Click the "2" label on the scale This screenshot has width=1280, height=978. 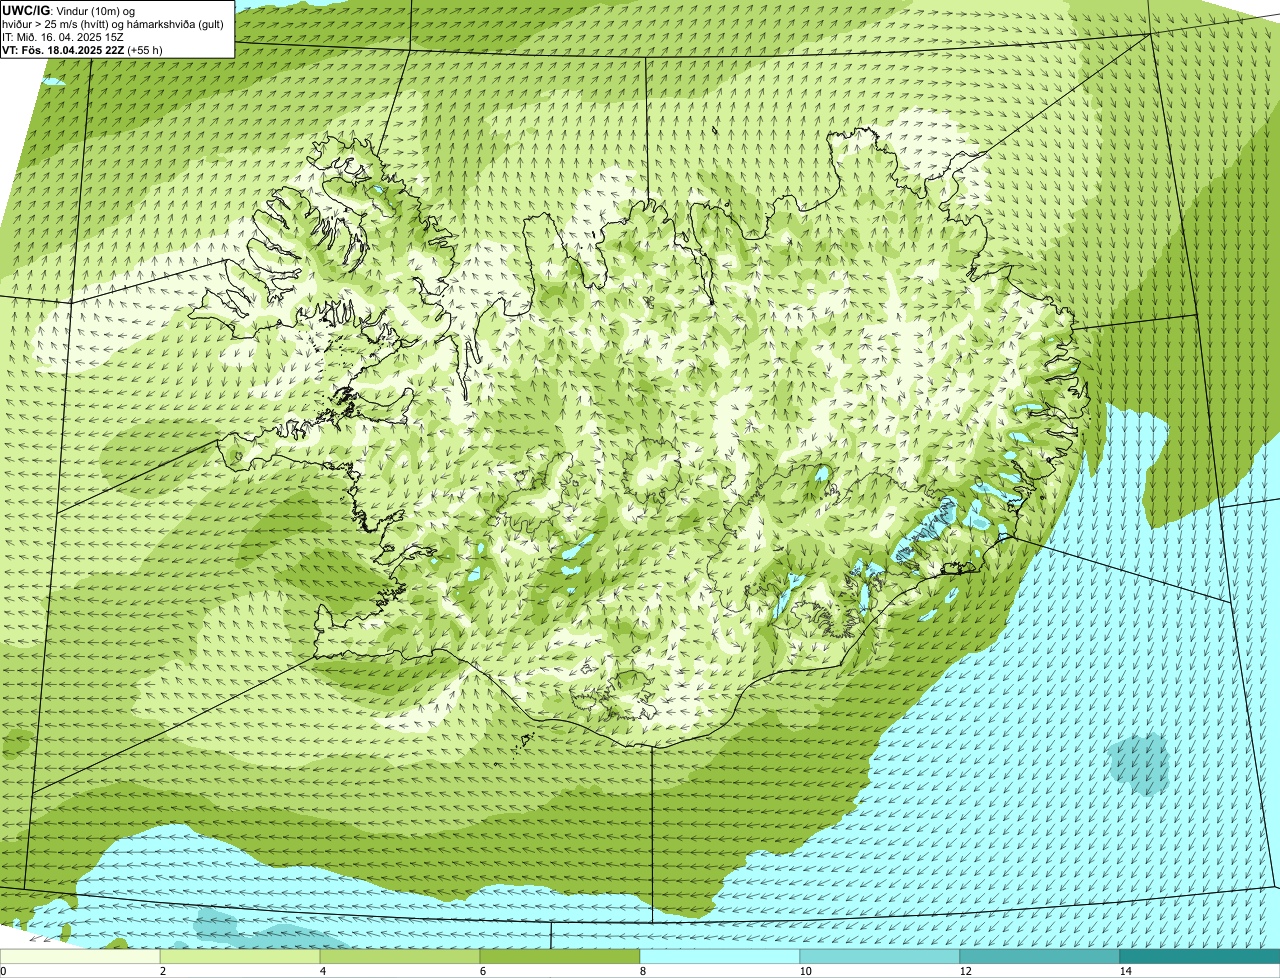(163, 971)
